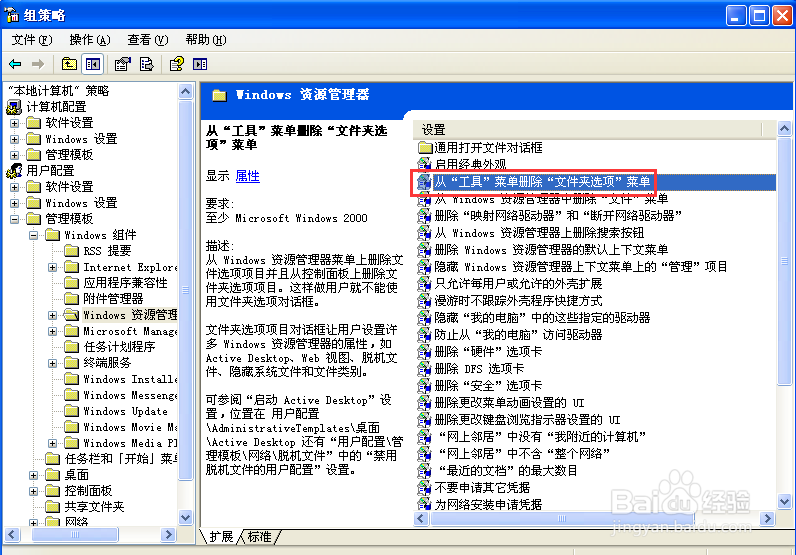796x555 pixels.
Task: Click policy icon beside 启用经典外观
Action: [x=424, y=165]
